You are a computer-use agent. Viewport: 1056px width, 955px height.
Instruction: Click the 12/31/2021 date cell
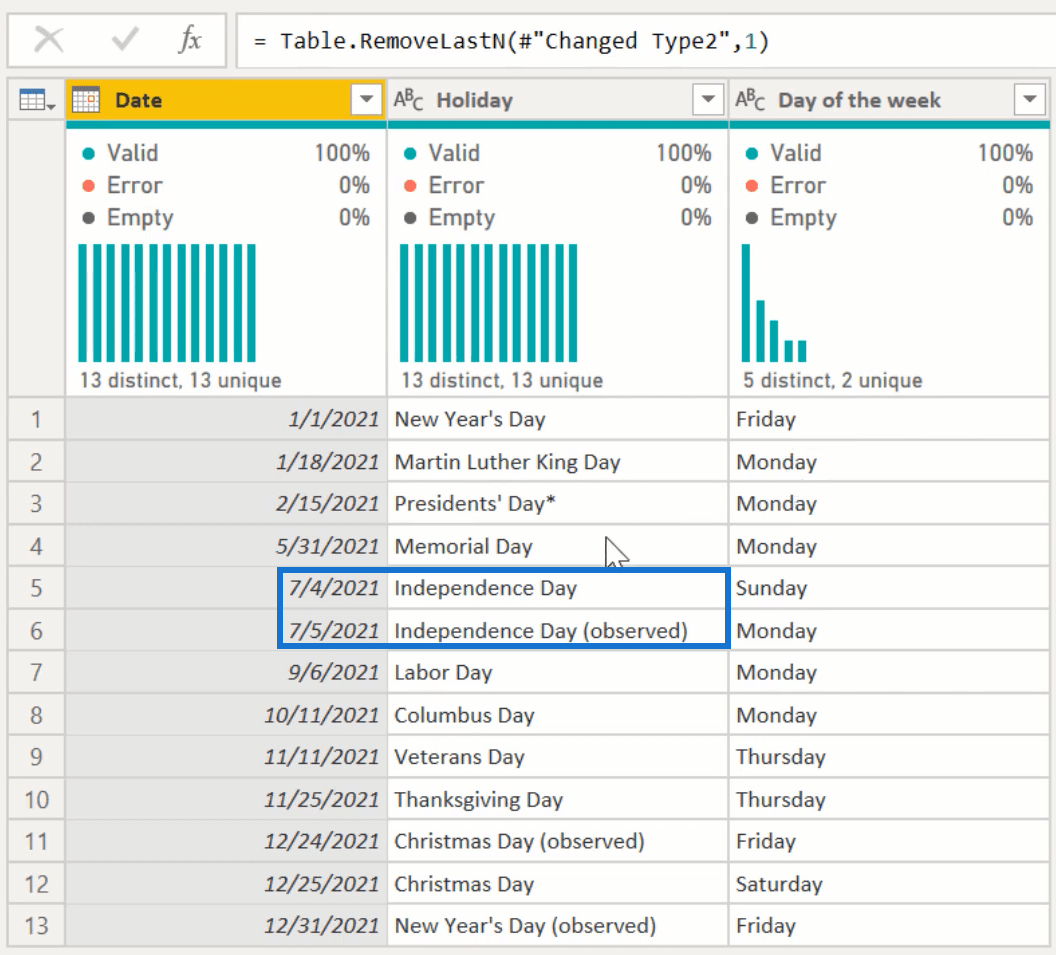click(226, 926)
